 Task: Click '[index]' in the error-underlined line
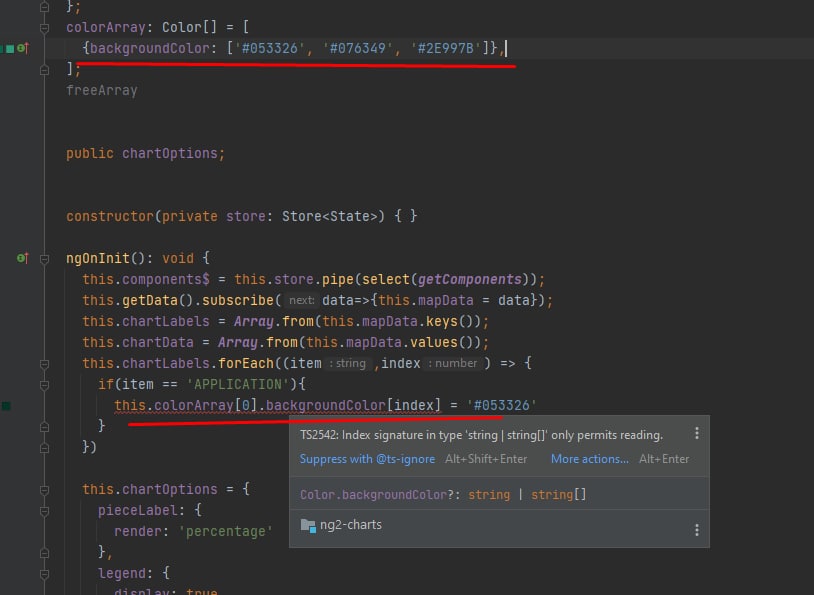[414, 405]
